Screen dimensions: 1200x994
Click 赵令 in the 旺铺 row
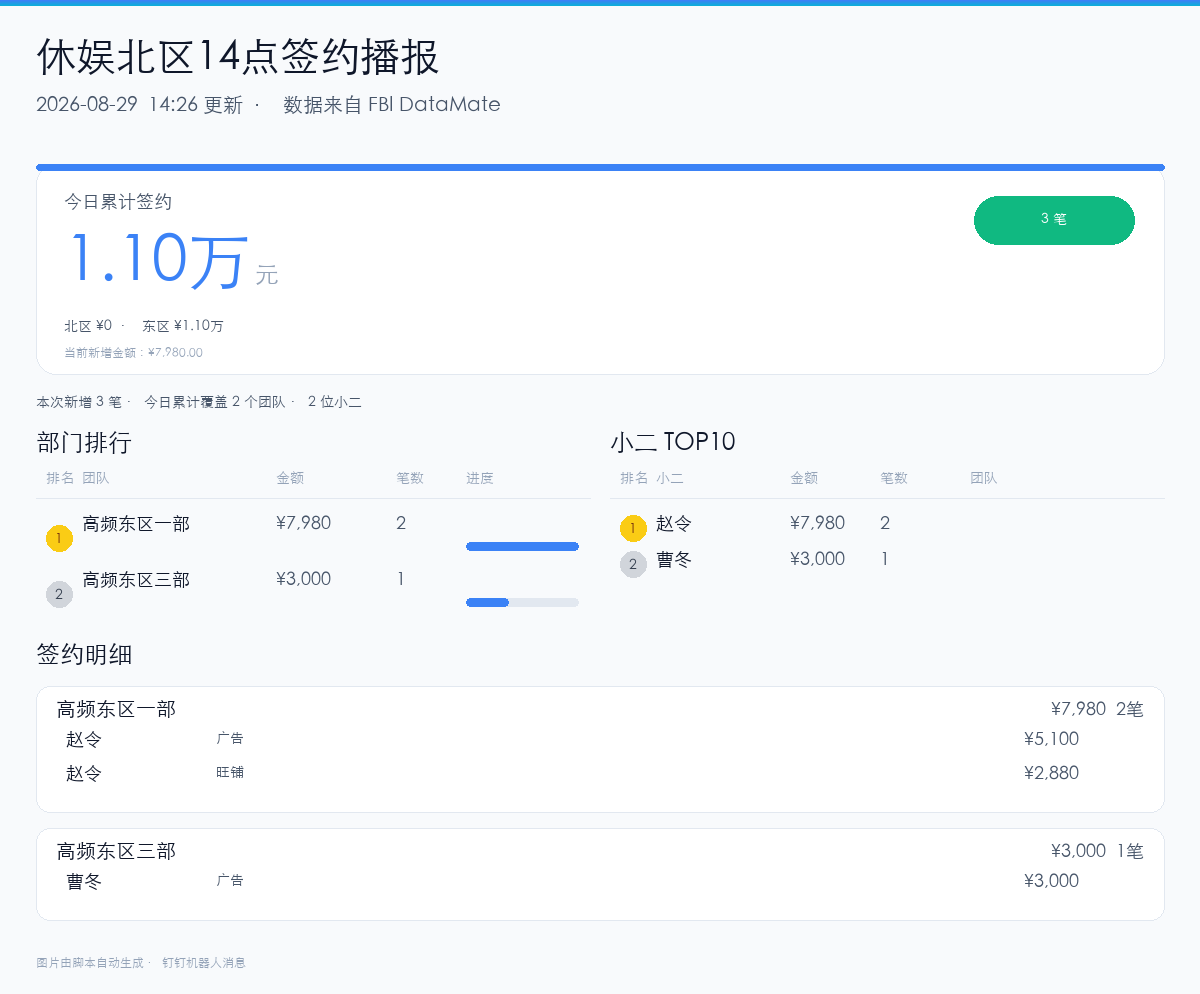(84, 773)
